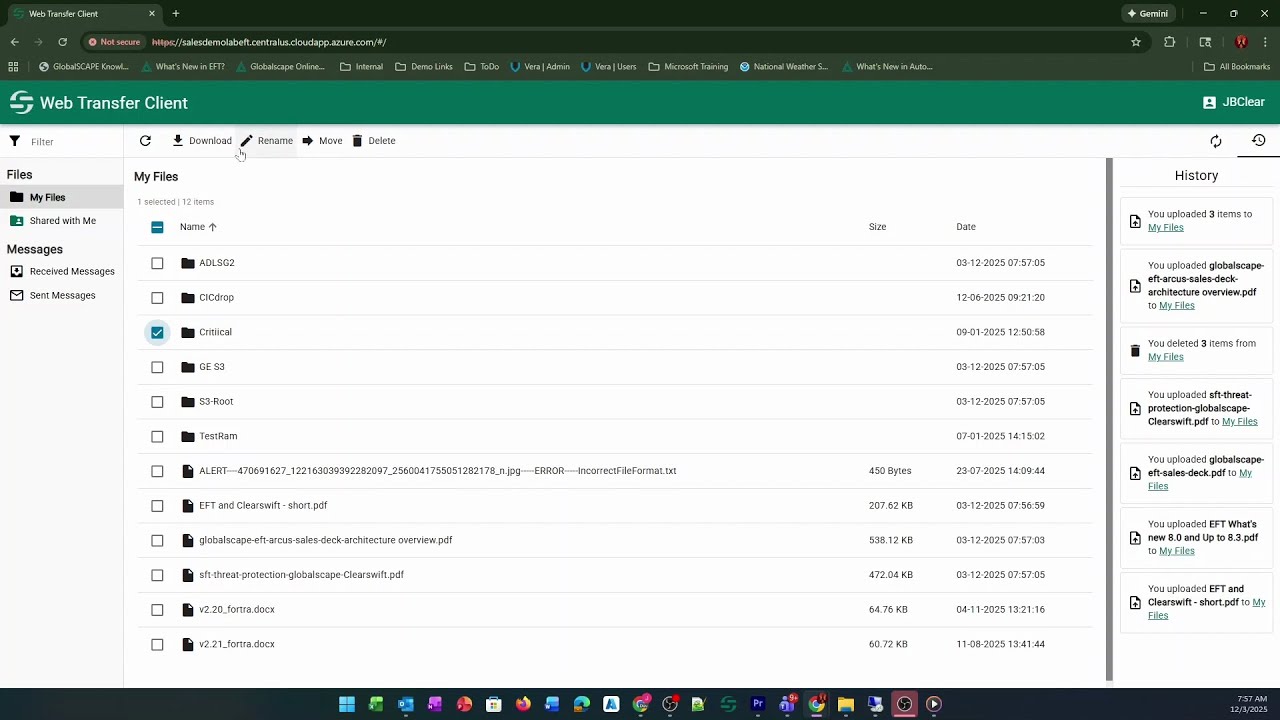Click the transfers sync icon at top right
Image resolution: width=1280 pixels, height=720 pixels.
(x=1216, y=141)
